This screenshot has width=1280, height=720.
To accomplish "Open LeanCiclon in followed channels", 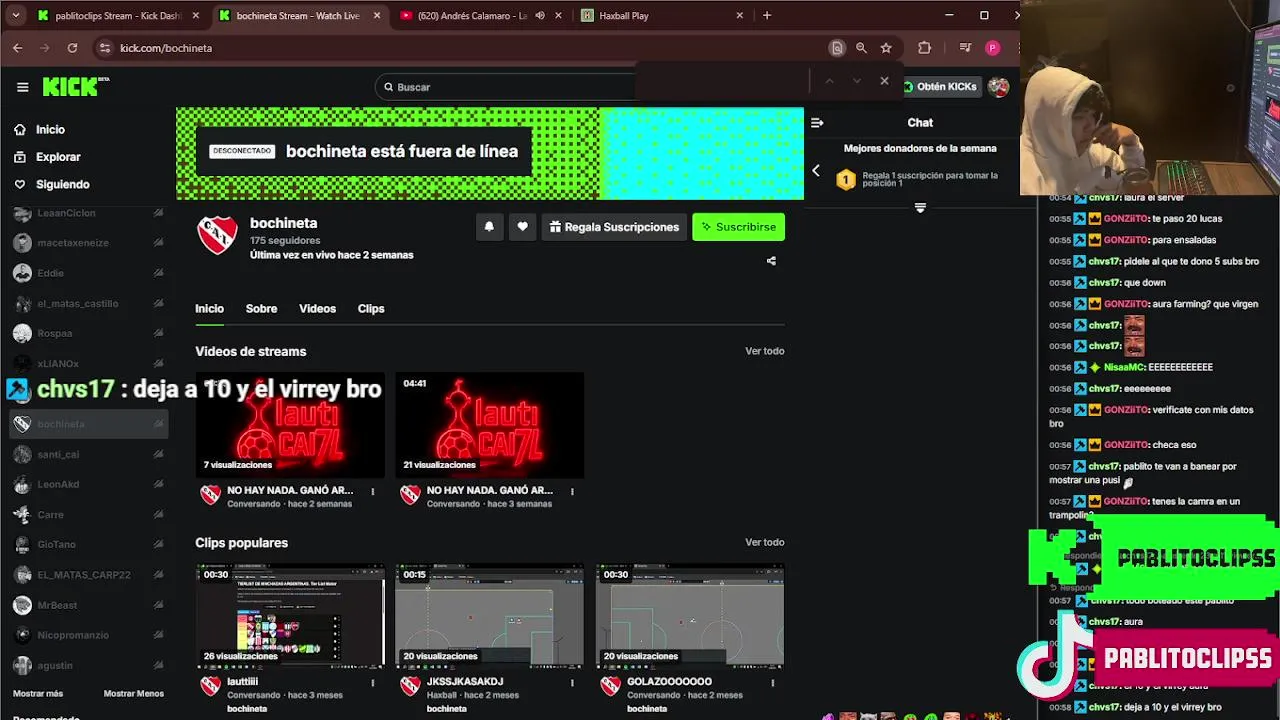I will pyautogui.click(x=88, y=213).
